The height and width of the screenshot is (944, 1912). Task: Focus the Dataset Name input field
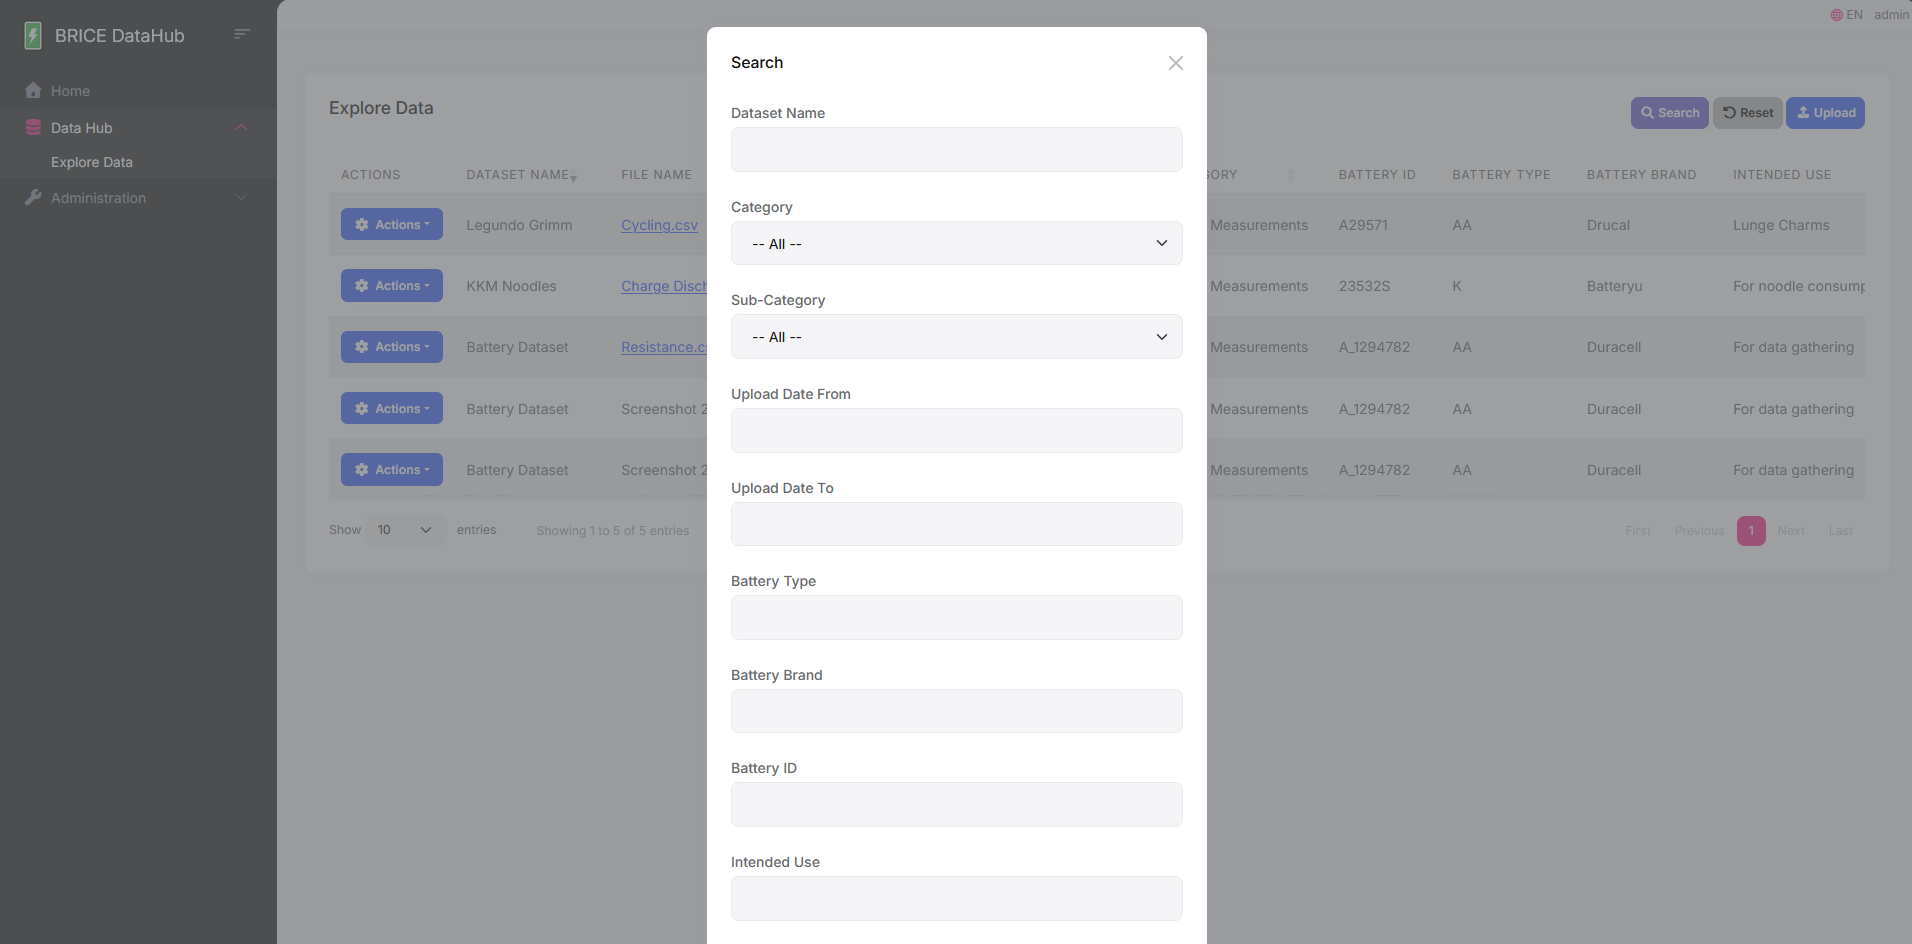pyautogui.click(x=956, y=149)
